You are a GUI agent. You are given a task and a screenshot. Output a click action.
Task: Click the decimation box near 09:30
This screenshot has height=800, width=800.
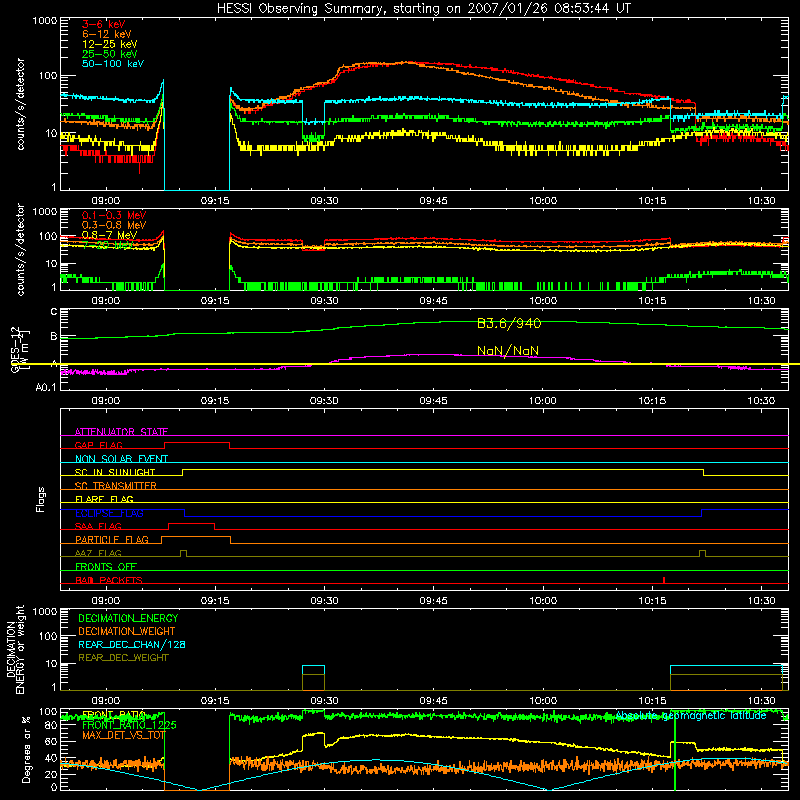(x=313, y=678)
